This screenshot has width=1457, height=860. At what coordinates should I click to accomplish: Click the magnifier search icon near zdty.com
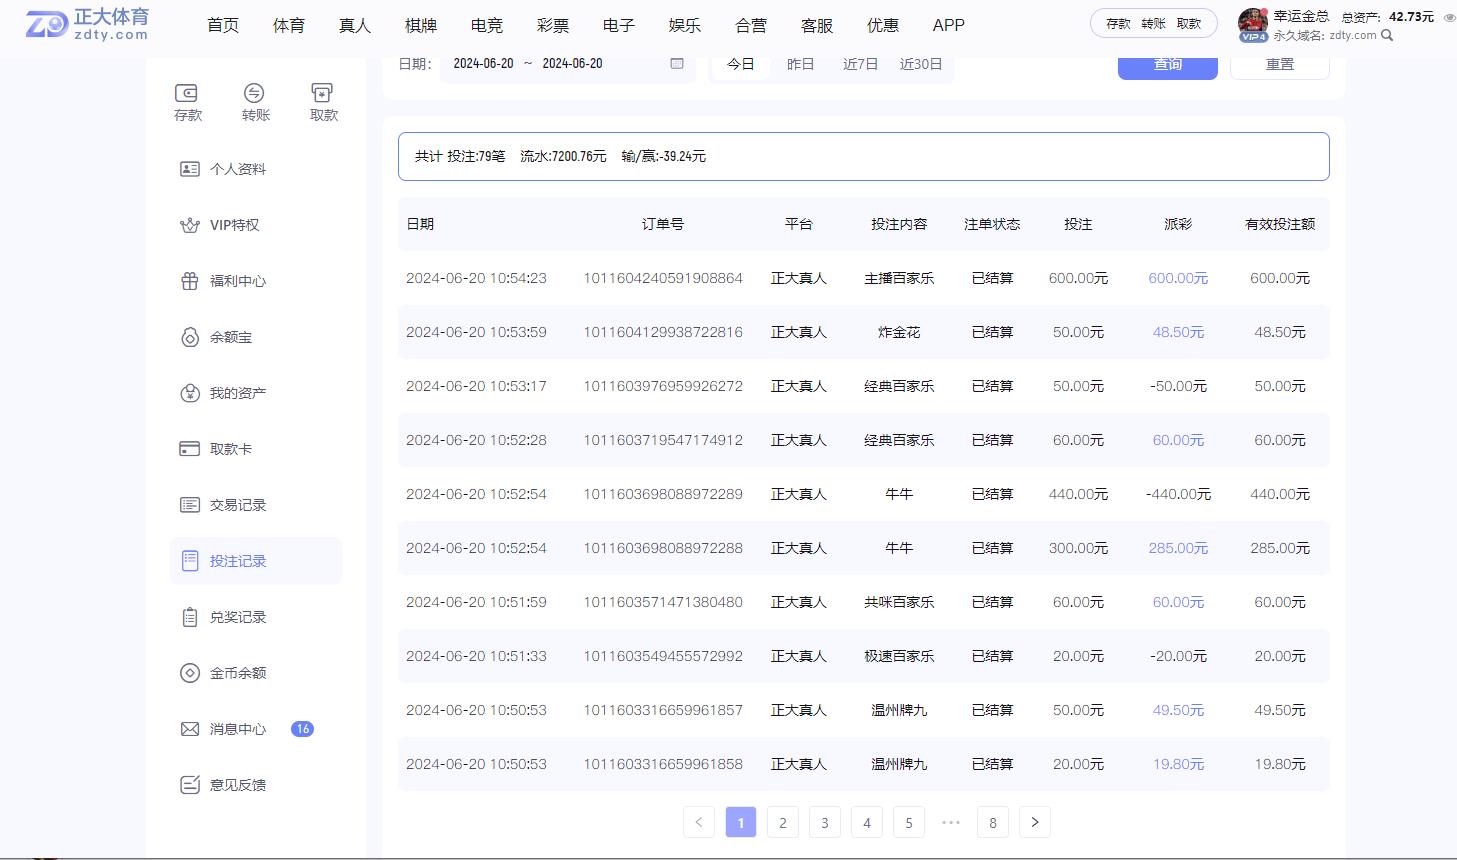[1385, 35]
